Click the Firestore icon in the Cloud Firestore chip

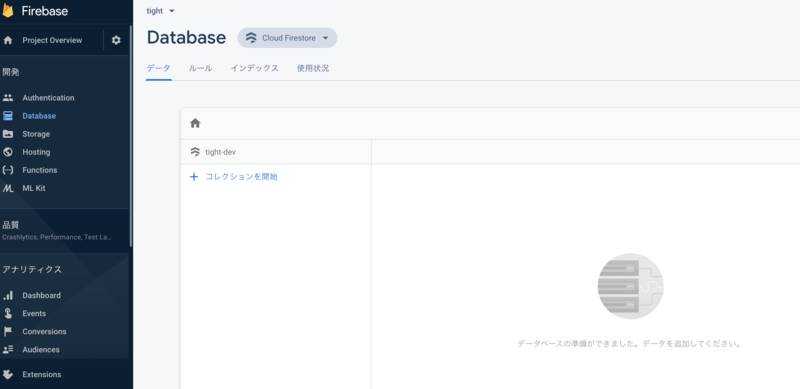pyautogui.click(x=251, y=38)
